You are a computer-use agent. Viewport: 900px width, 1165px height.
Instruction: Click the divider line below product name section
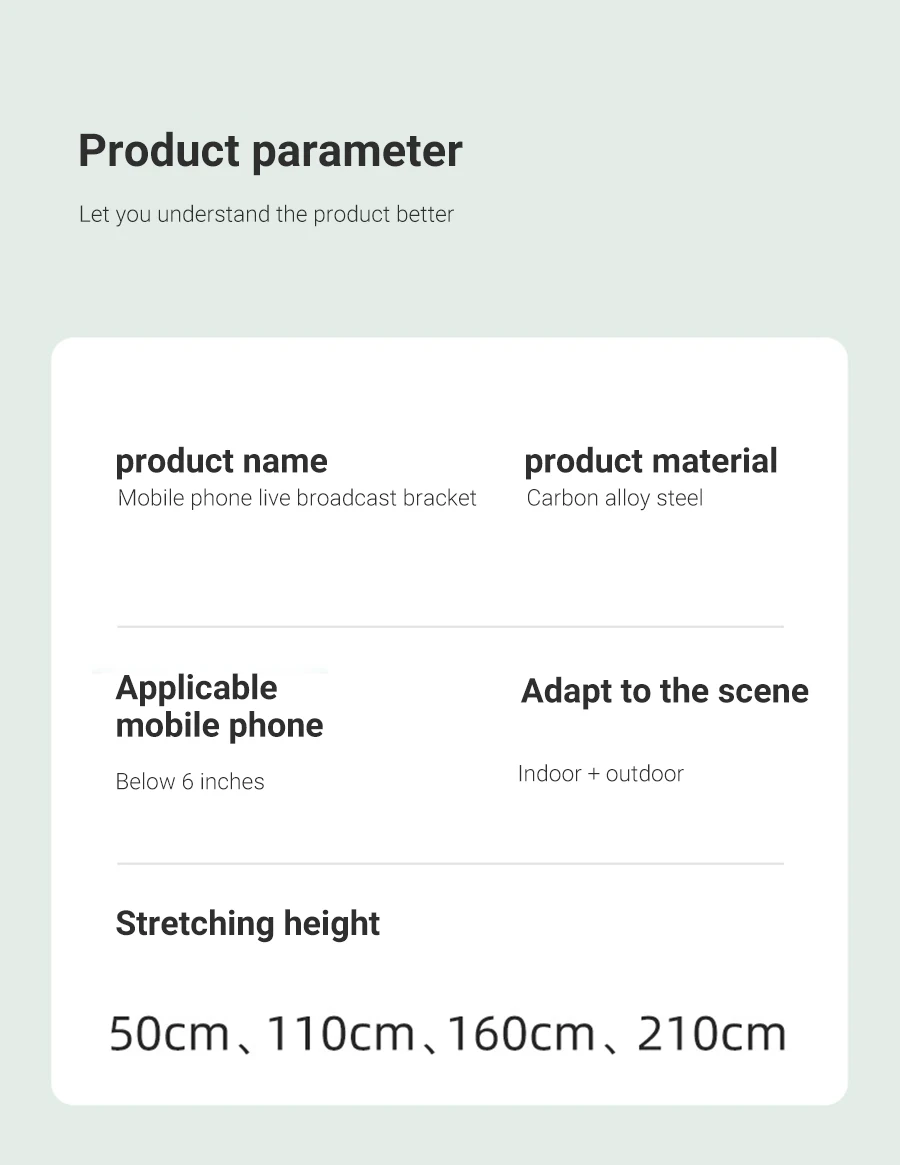point(450,627)
